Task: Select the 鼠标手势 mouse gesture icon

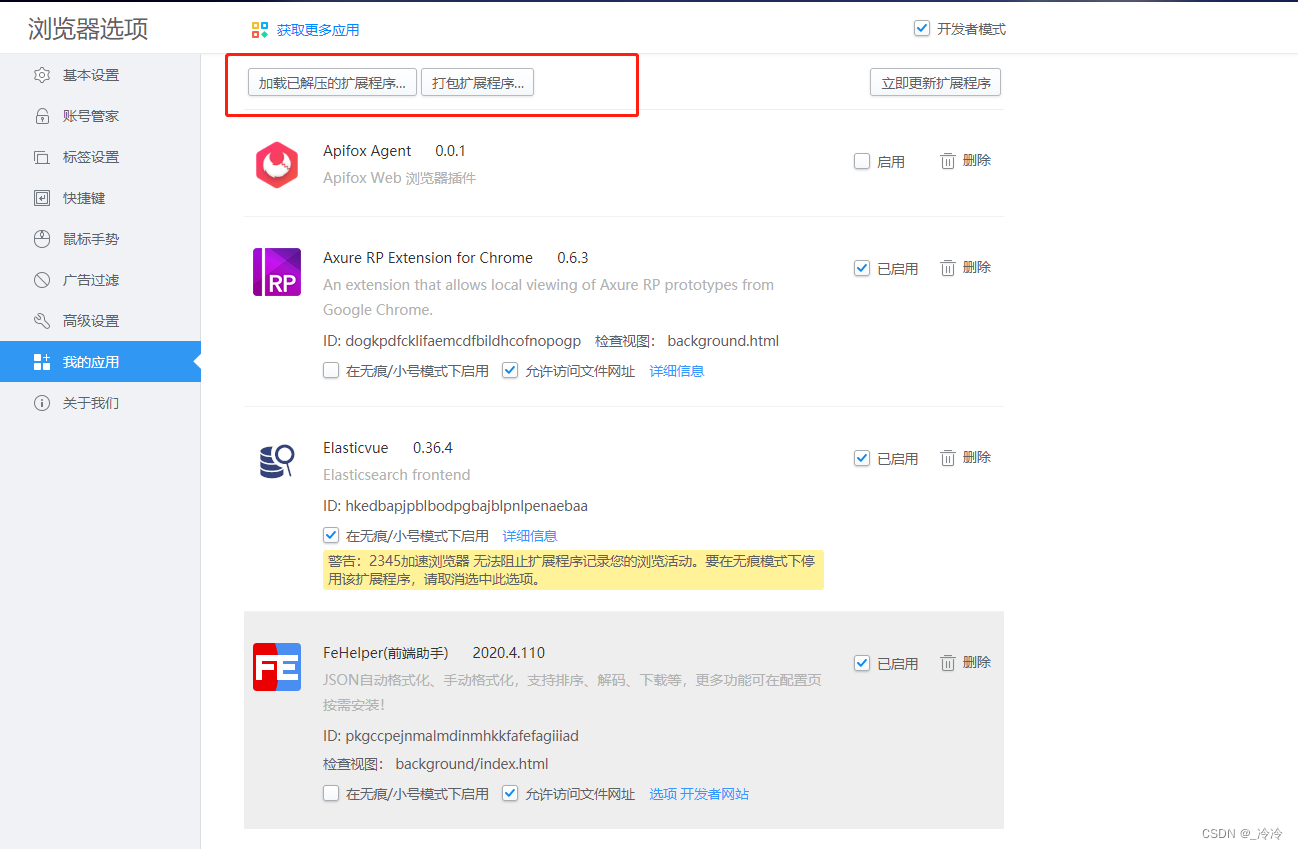Action: 42,238
